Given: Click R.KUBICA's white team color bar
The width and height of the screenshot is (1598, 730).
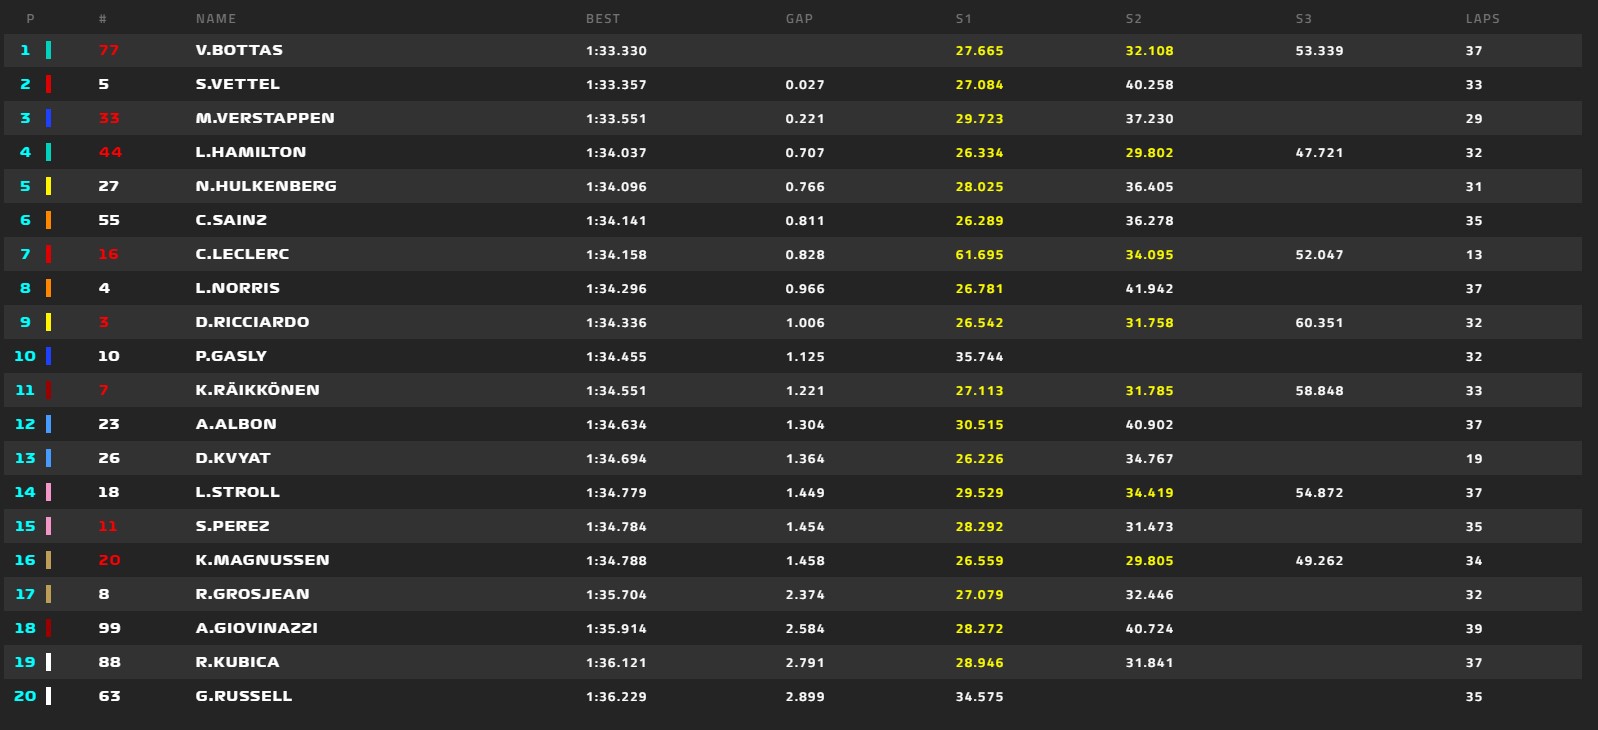Looking at the screenshot, I should click(48, 662).
